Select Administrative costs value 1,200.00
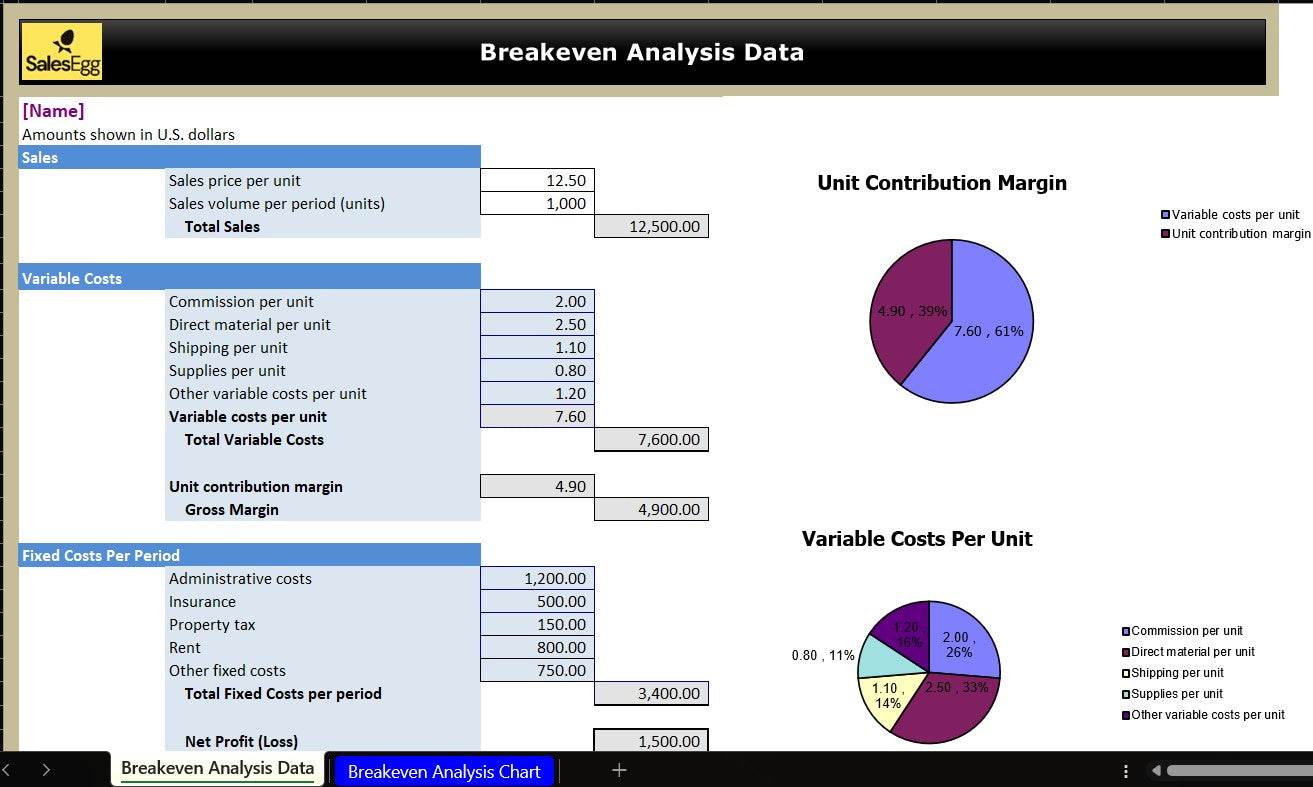 click(537, 578)
